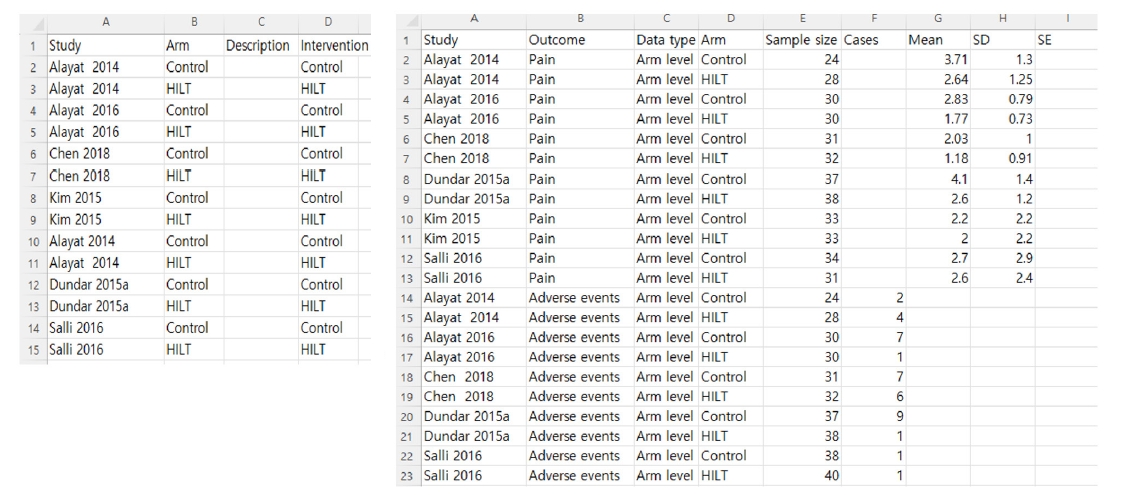Click the sample size 40 cell
Viewport: 1128px width, 495px height.
802,474
